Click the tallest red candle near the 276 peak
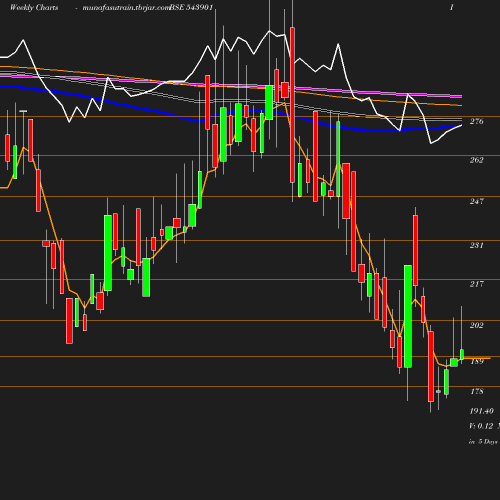Image resolution: width=500 pixels, height=500 pixels. pos(292,105)
